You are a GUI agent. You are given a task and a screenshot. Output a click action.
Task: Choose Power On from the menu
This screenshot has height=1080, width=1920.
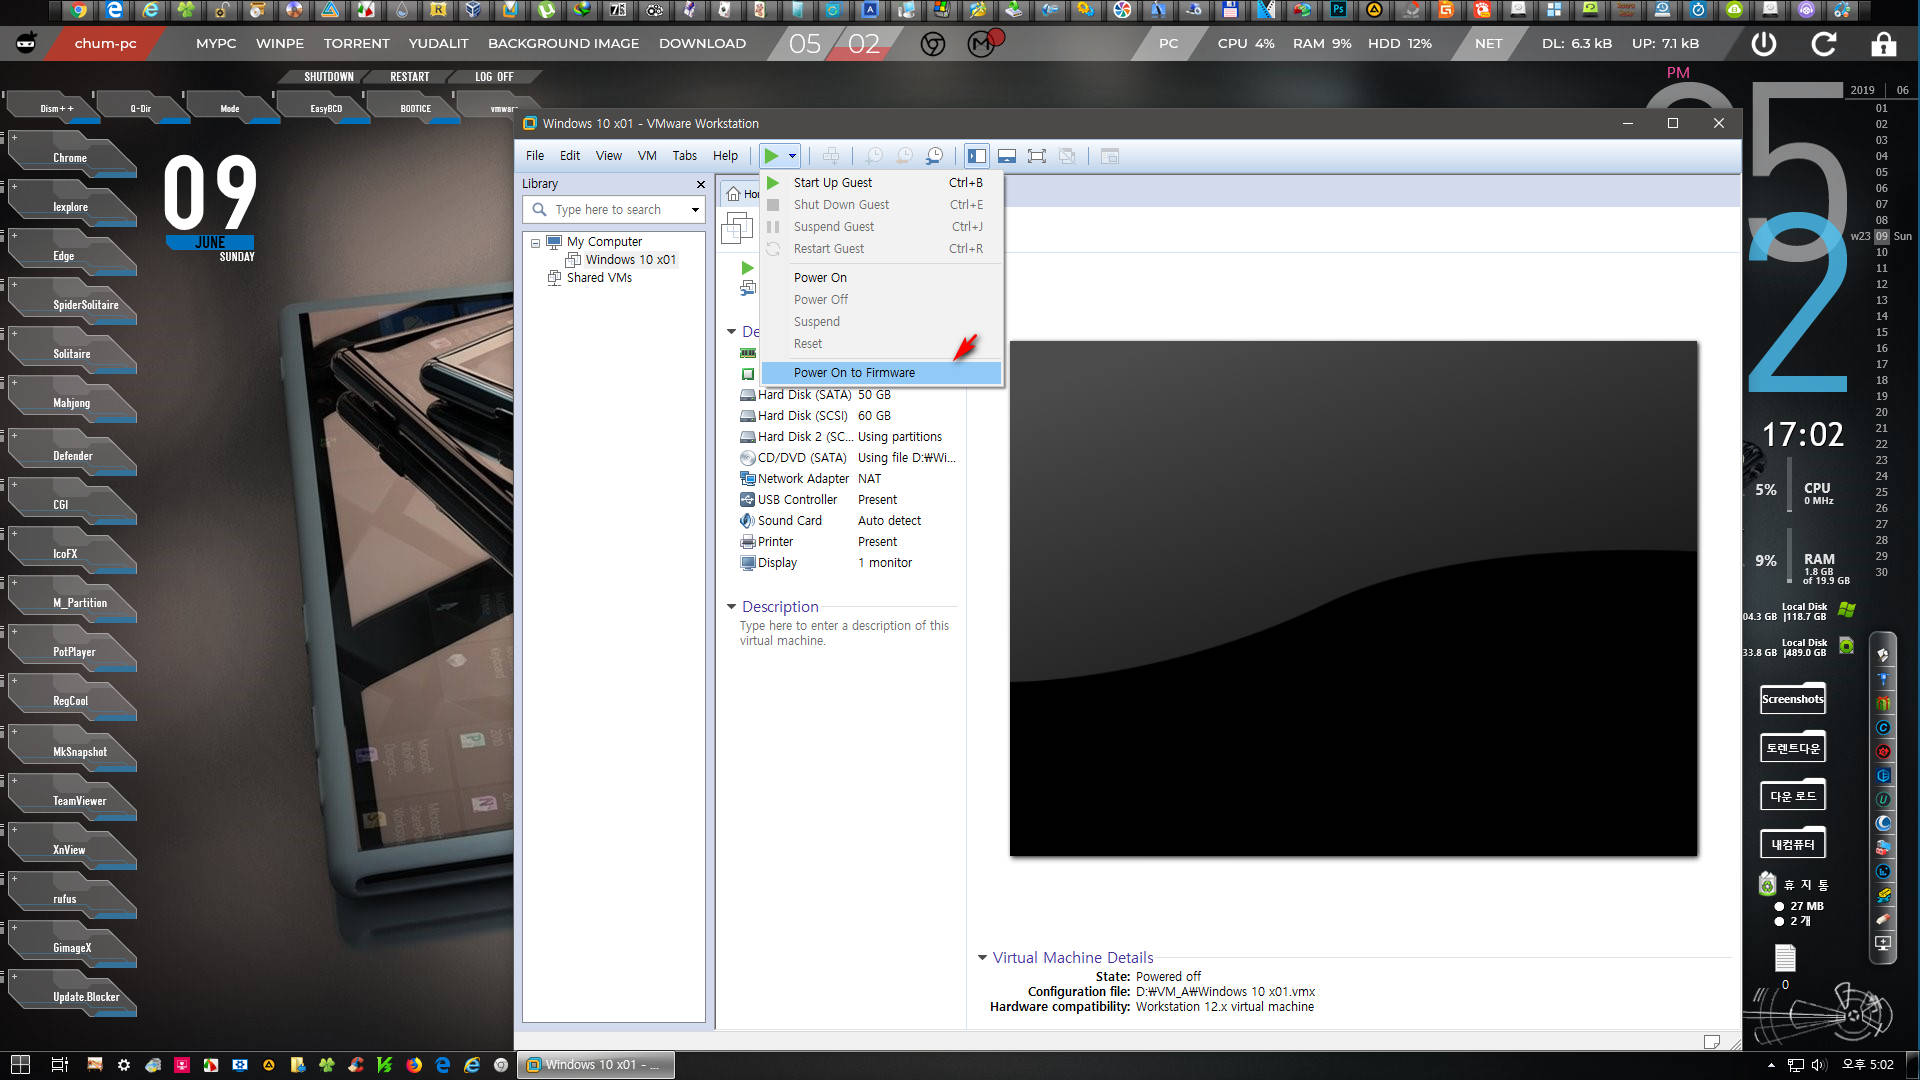point(881,278)
